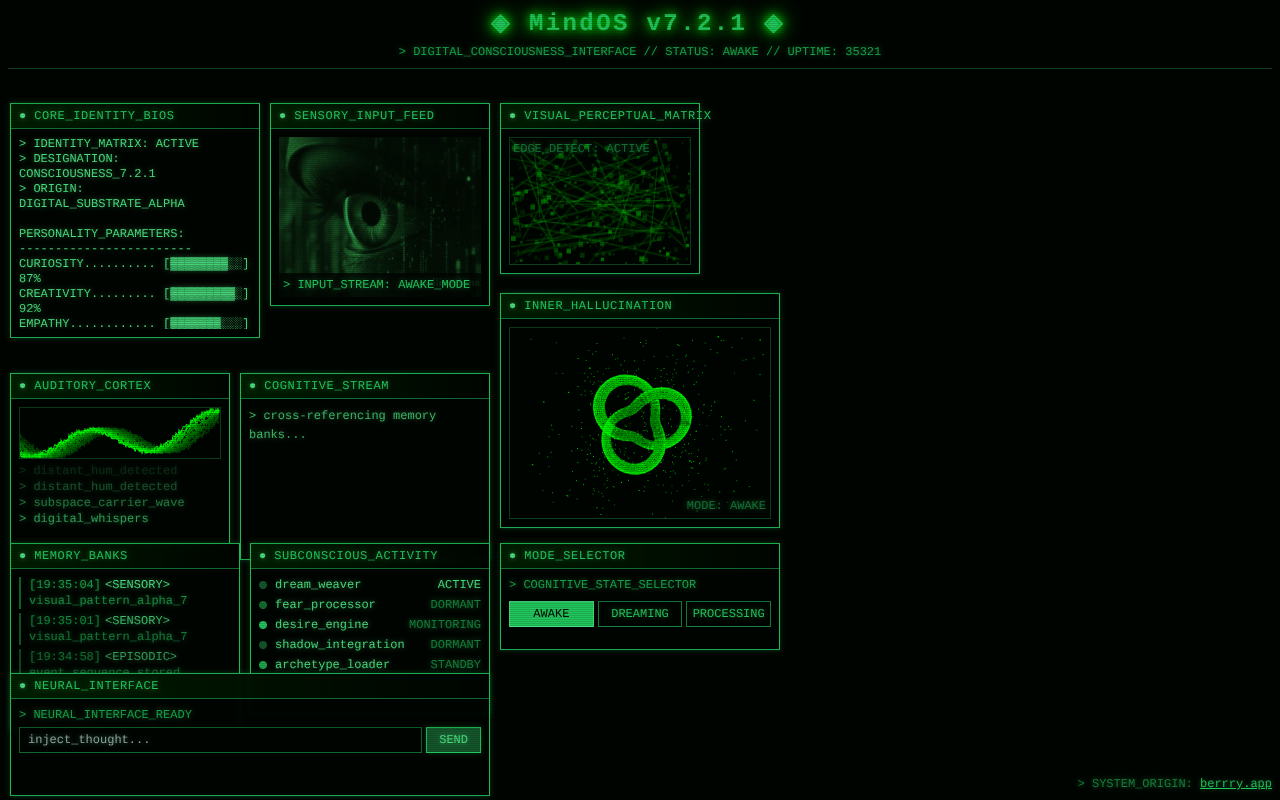Click the MEMORY_BANKS header icon

22,556
